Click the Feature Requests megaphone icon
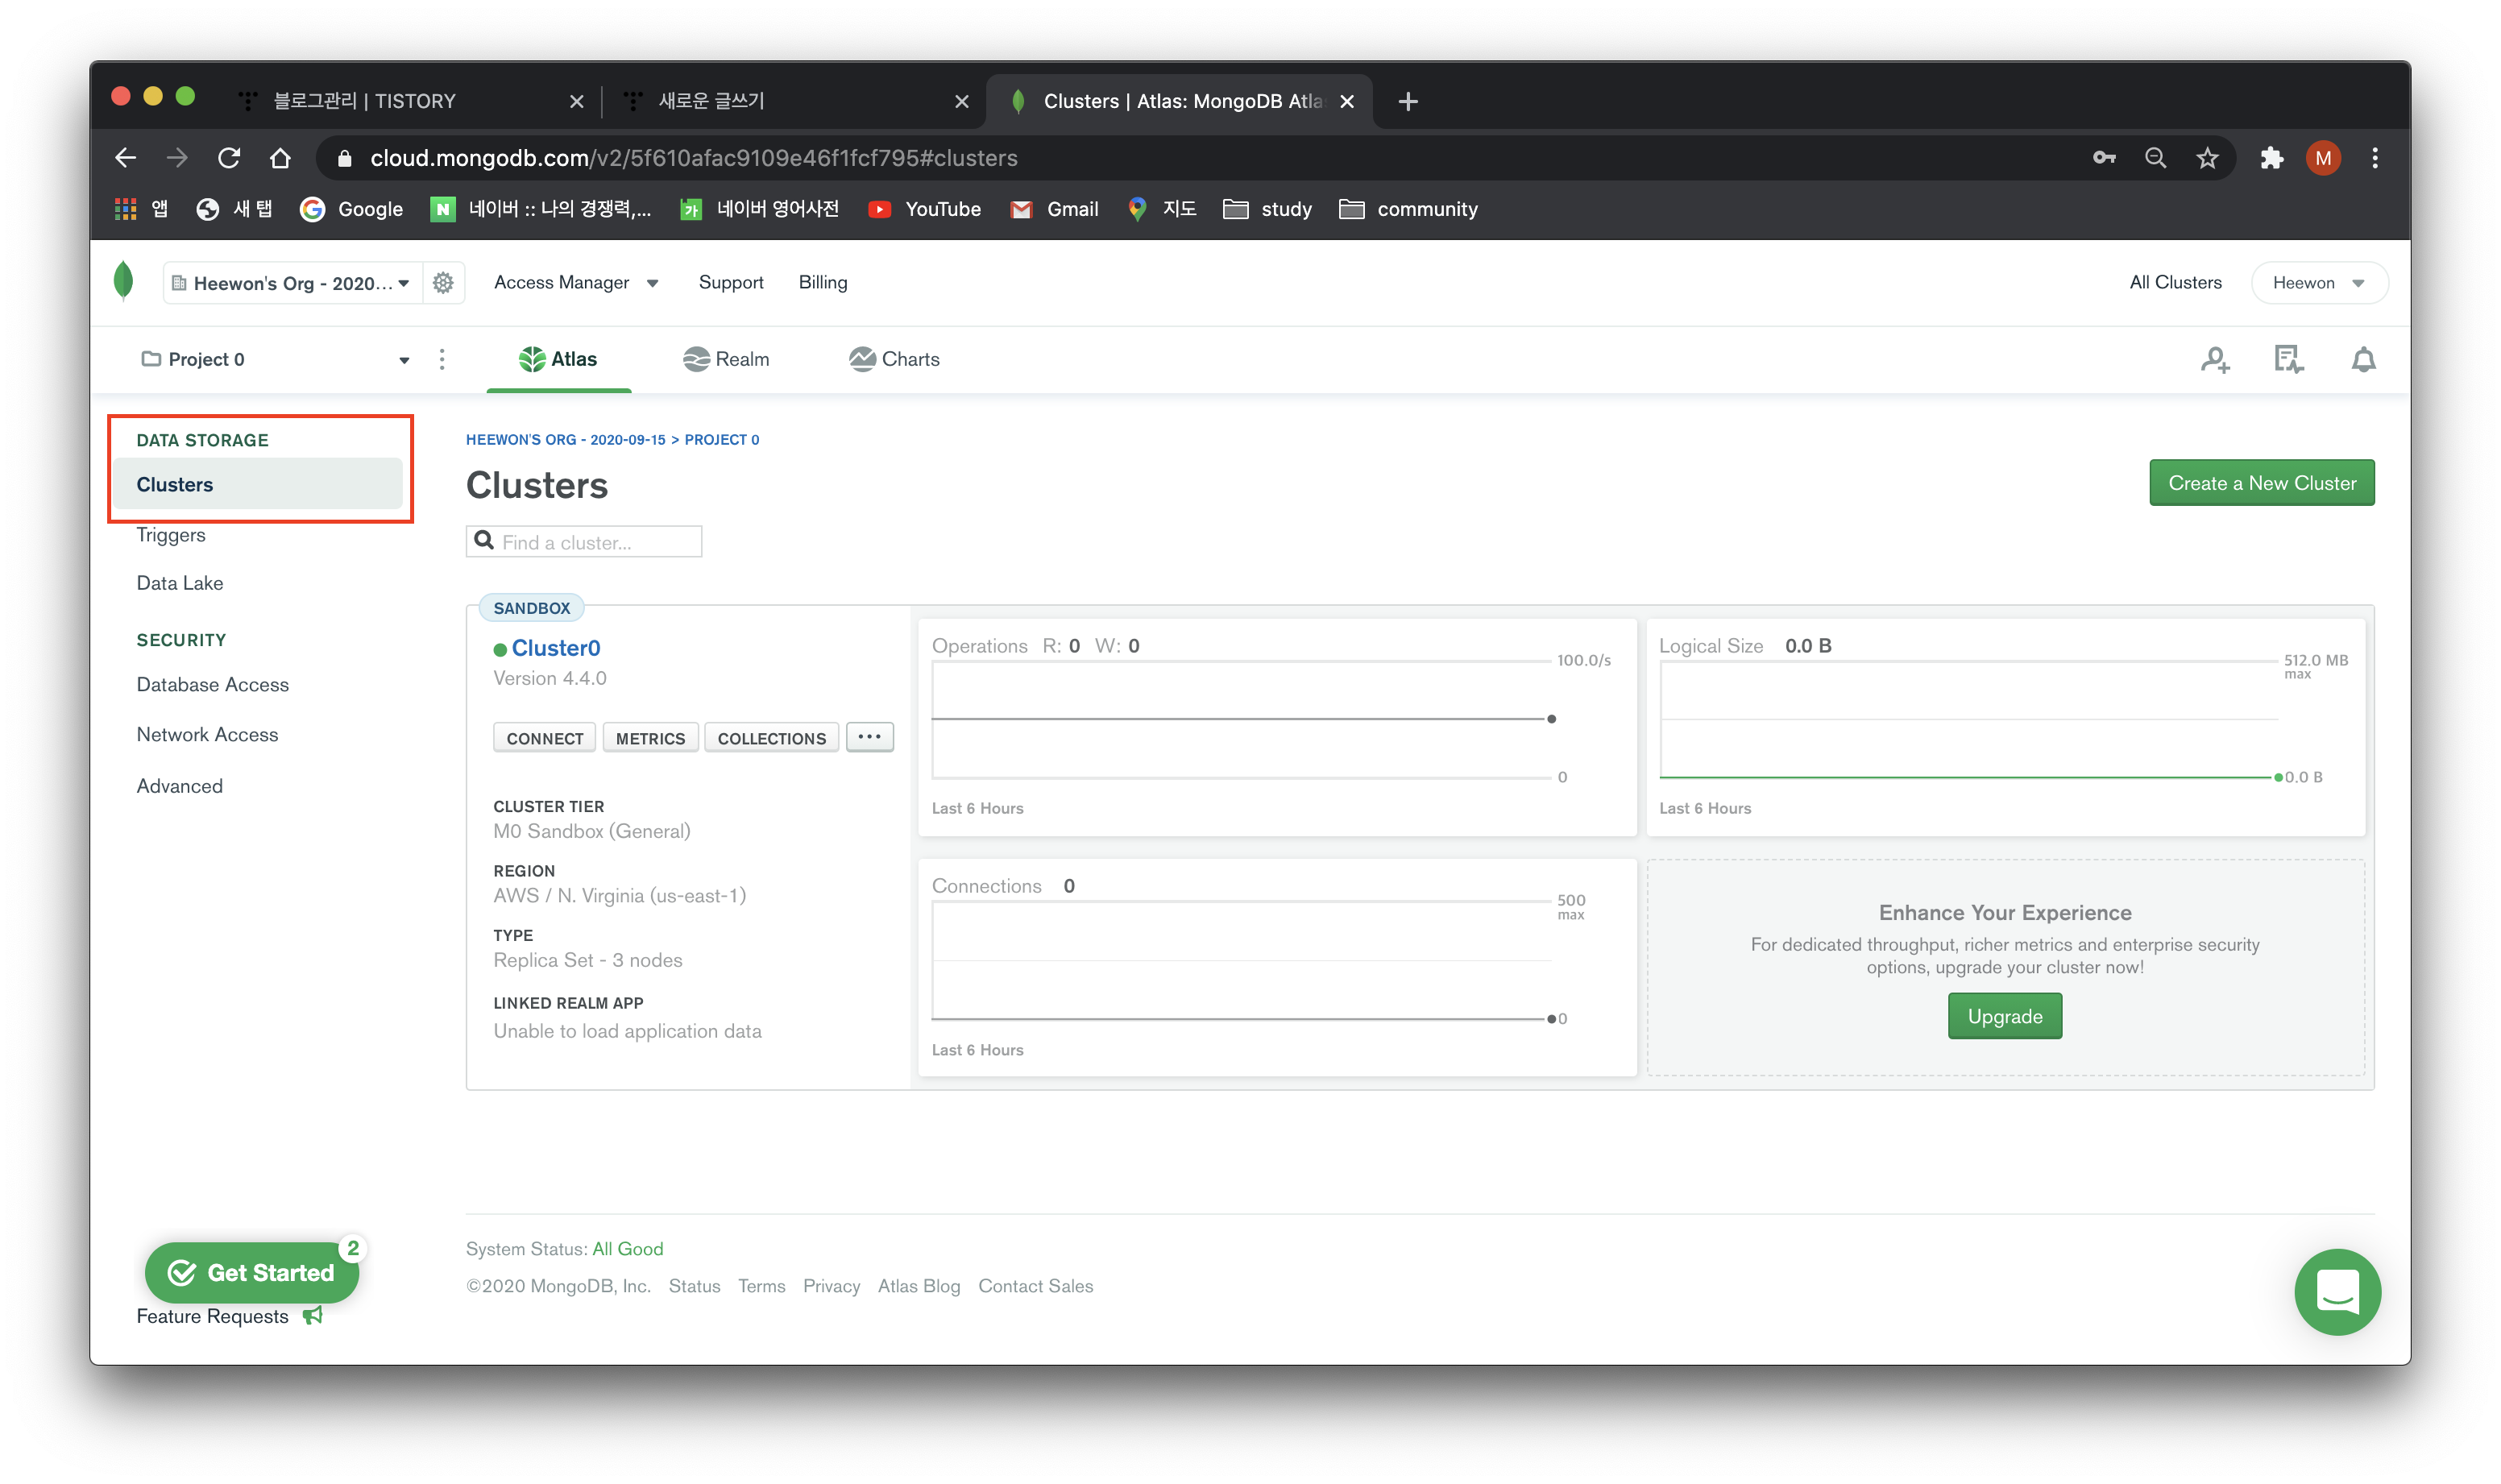The image size is (2501, 1484). [x=313, y=1316]
